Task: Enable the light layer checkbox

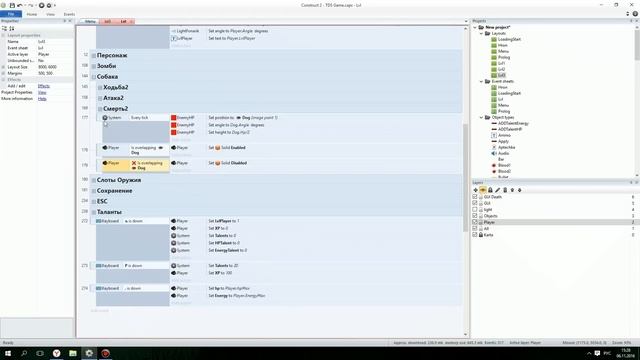Action: coord(475,209)
